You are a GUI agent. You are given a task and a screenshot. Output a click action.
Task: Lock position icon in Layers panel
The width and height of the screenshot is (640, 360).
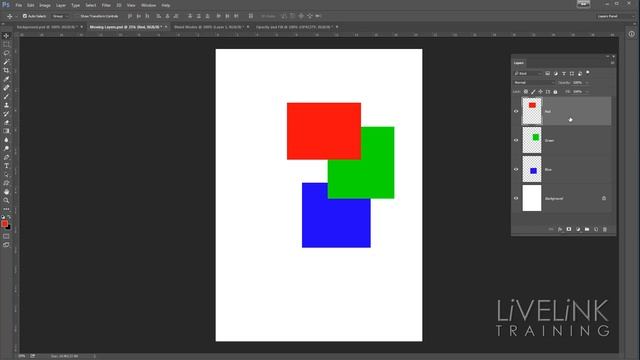[x=540, y=92]
